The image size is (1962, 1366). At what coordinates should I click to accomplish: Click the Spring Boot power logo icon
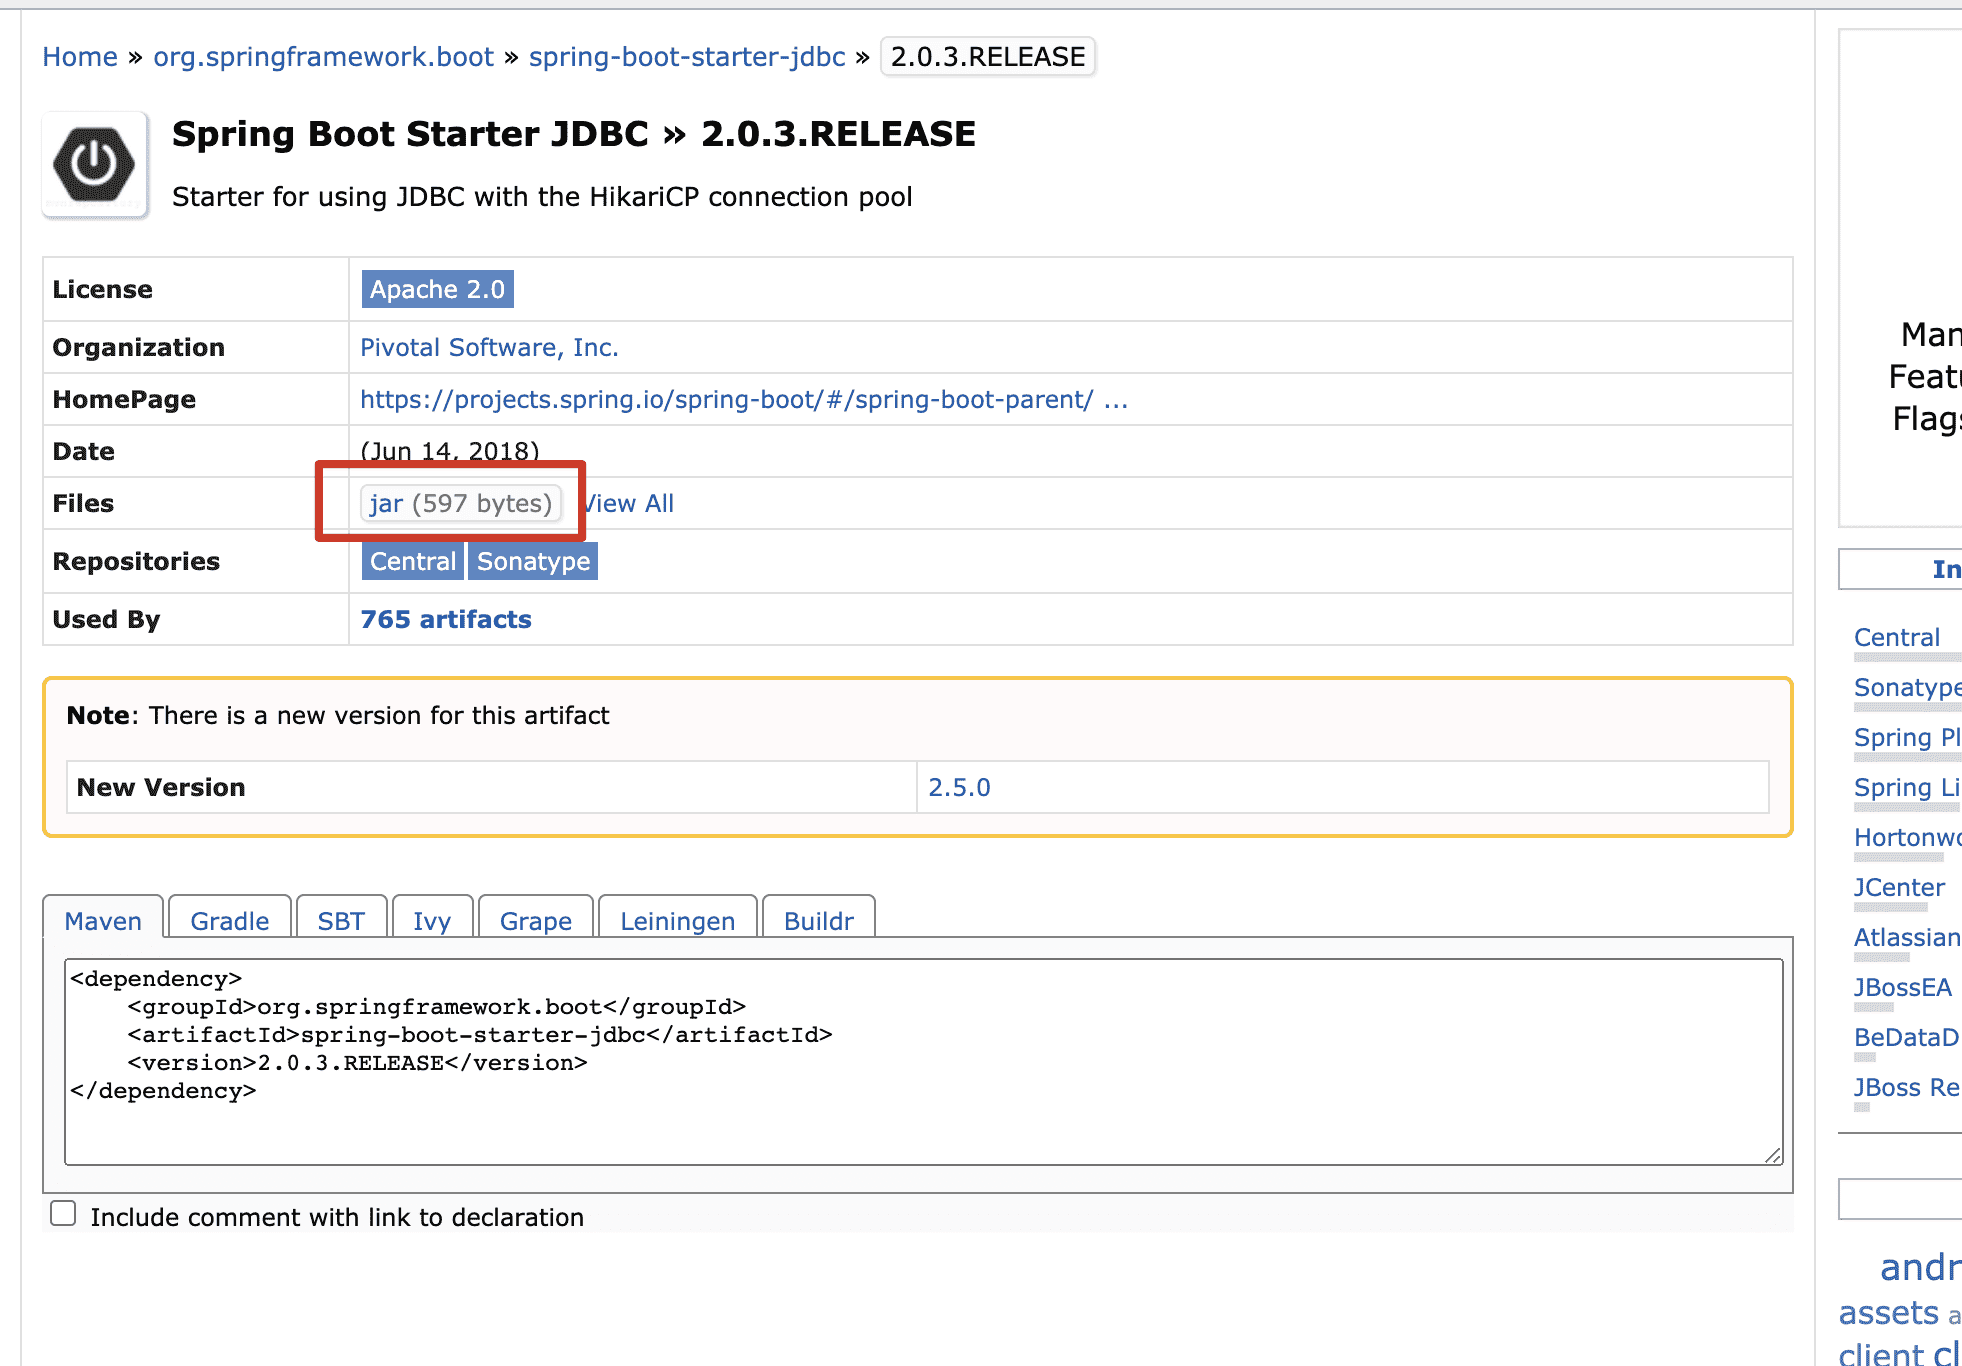(95, 165)
